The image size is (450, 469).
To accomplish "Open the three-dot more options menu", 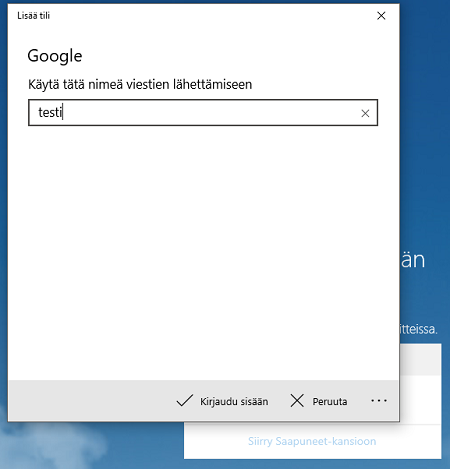I will [379, 400].
